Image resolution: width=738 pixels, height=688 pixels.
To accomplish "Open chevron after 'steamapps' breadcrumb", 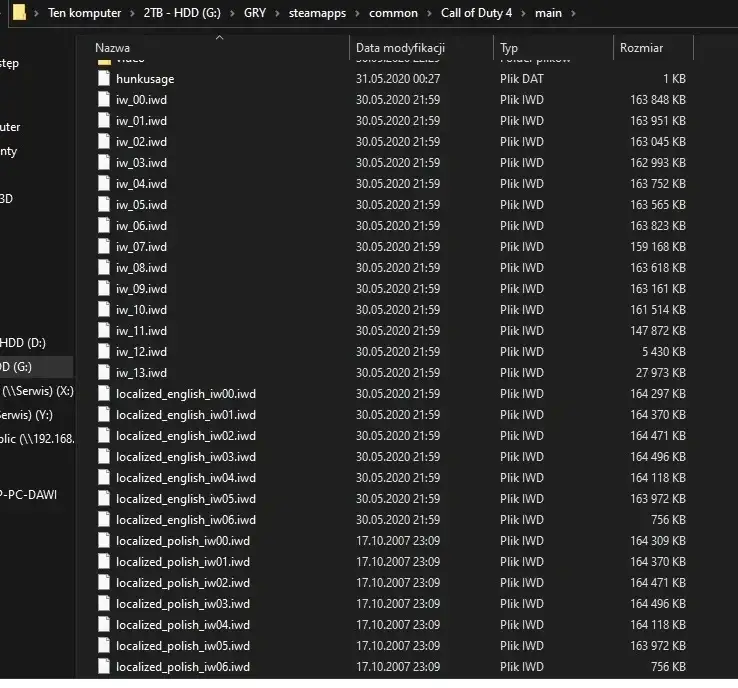I will 357,13.
